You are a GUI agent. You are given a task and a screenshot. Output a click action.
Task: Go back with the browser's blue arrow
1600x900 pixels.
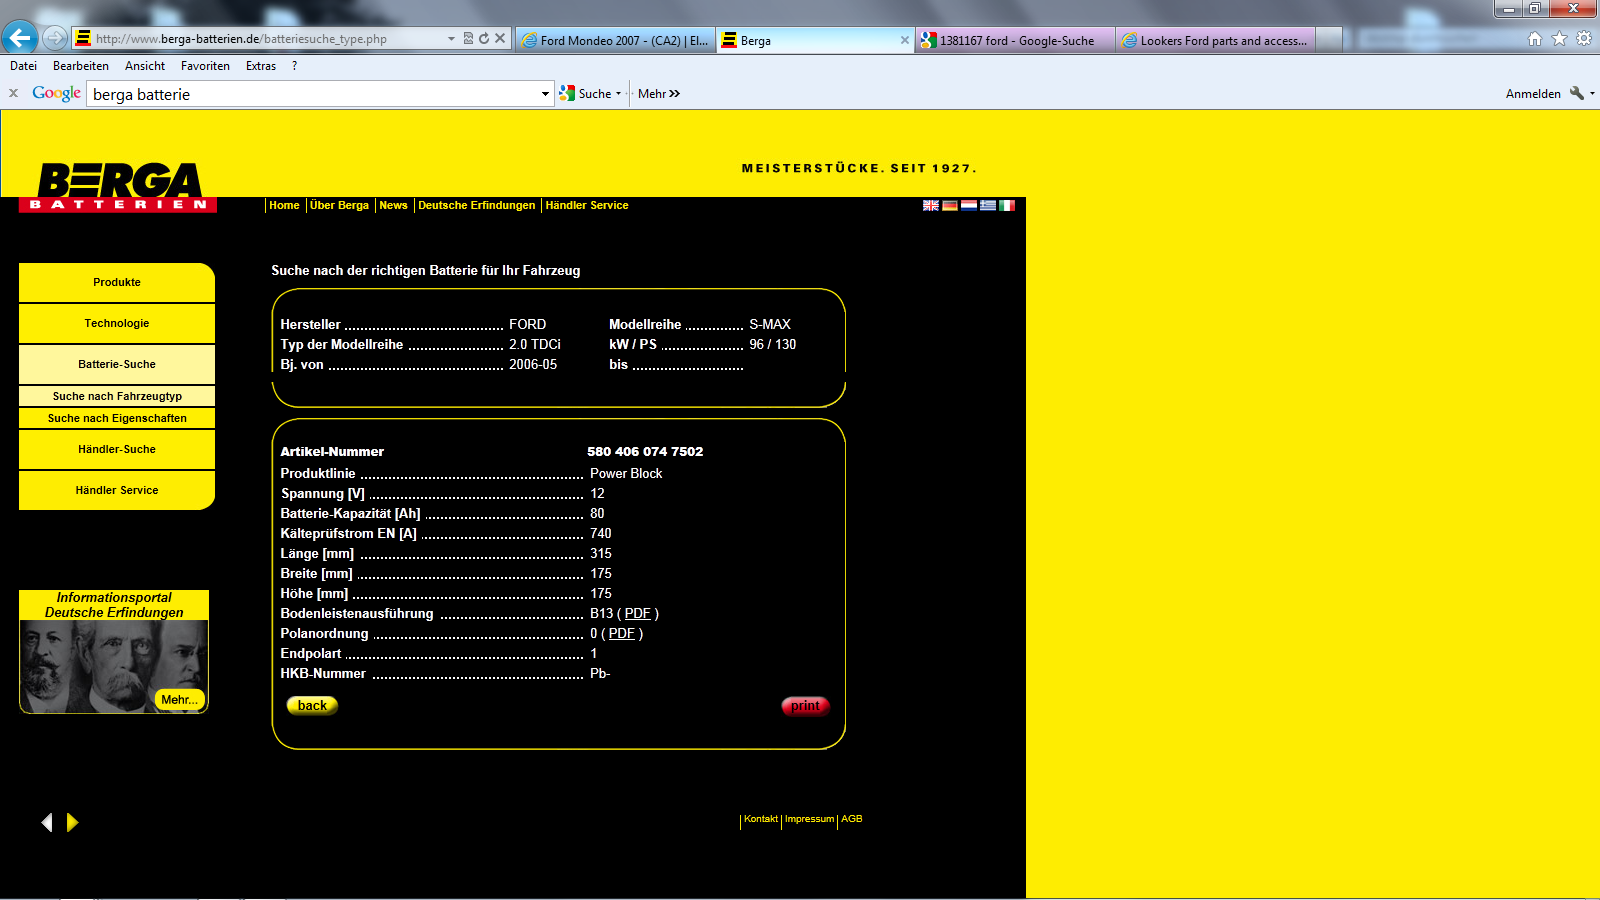tap(20, 38)
